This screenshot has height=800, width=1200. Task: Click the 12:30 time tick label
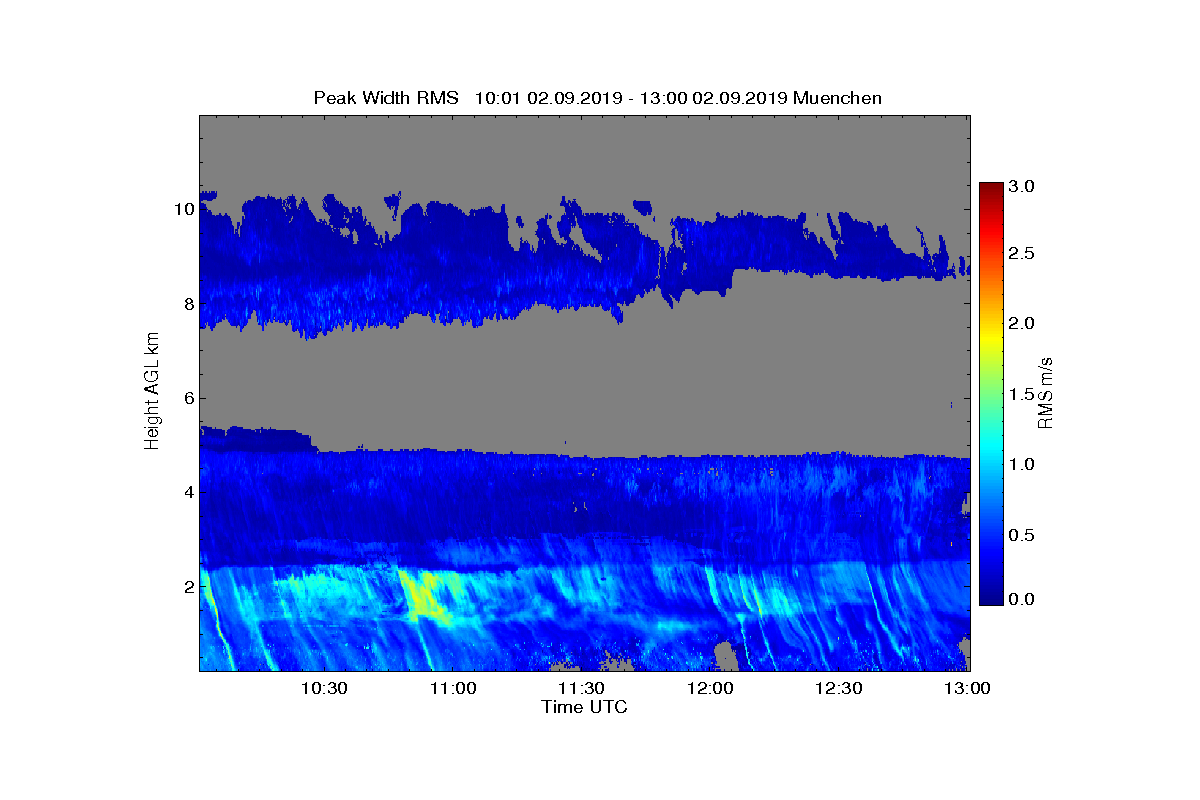[x=839, y=688]
